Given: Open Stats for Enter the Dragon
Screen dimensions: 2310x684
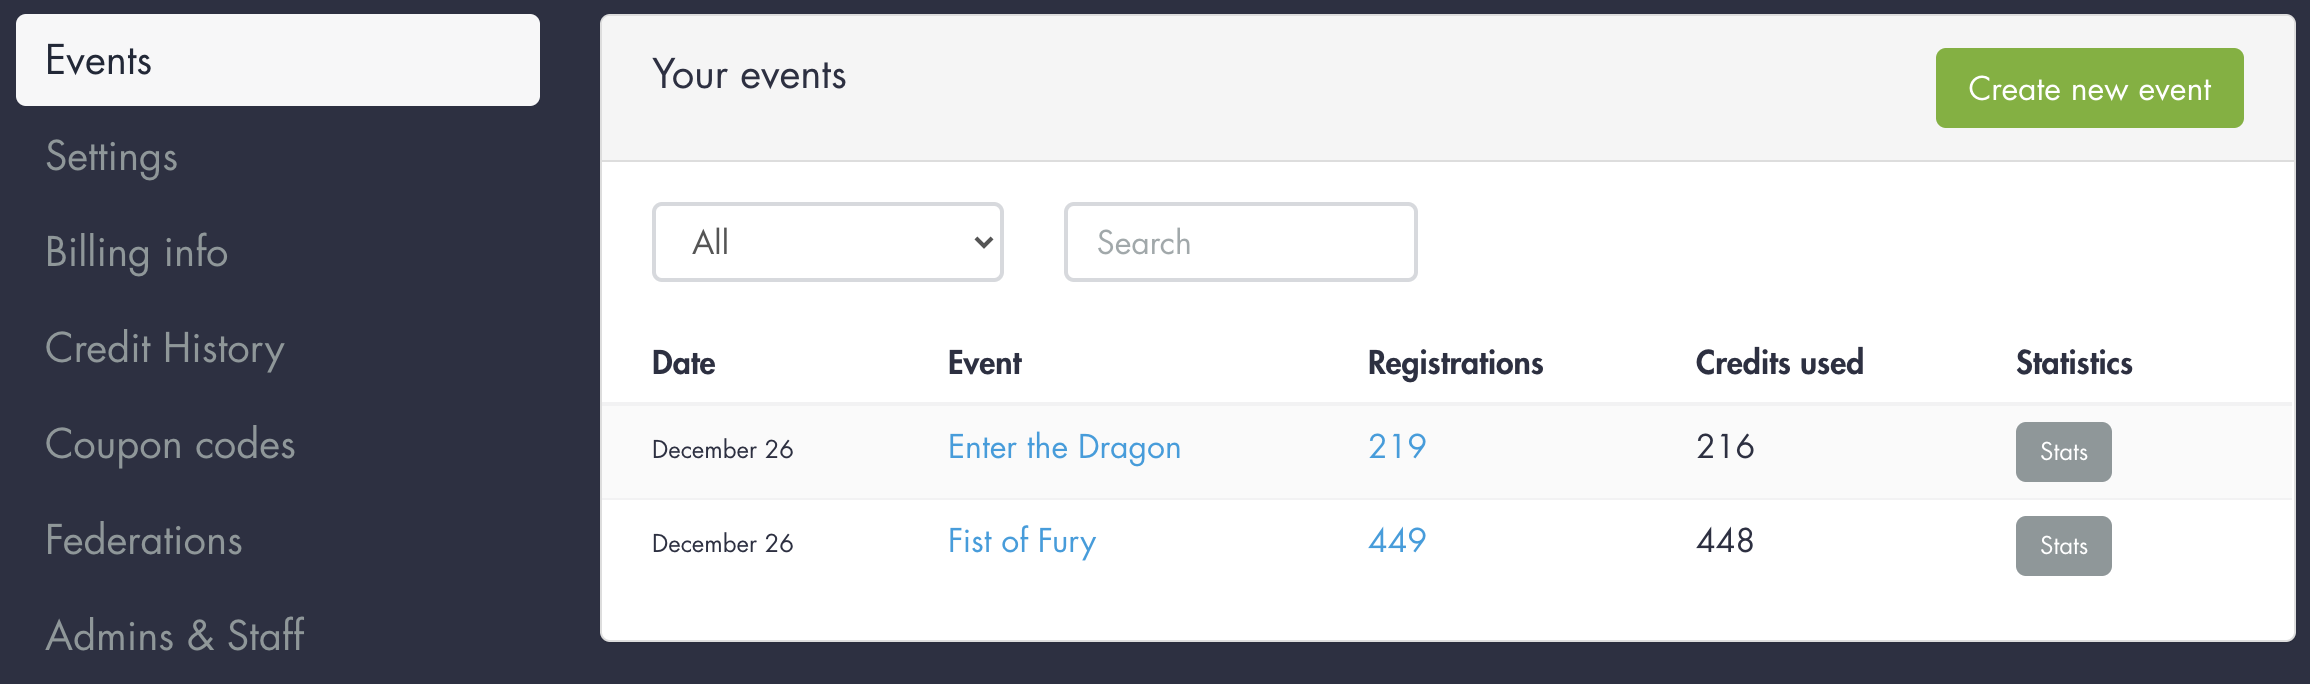Looking at the screenshot, I should click(x=2063, y=452).
